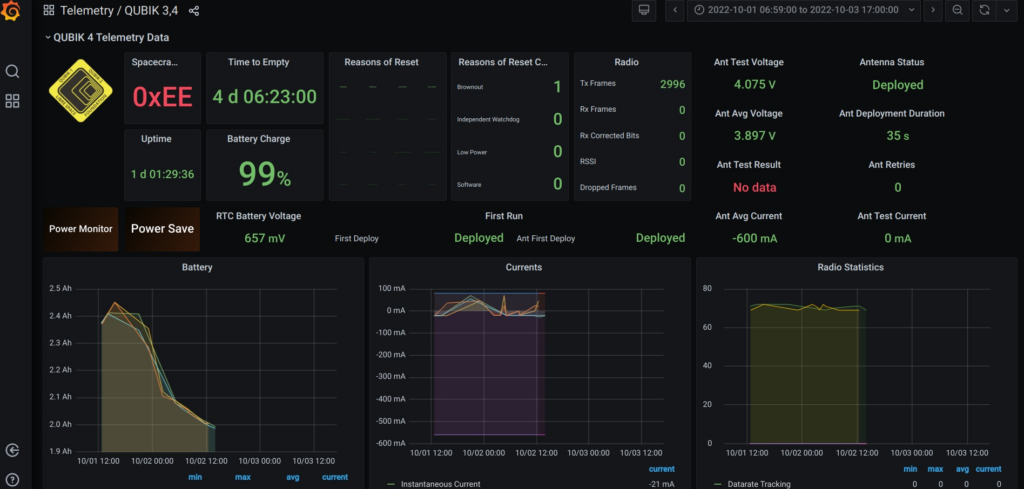Refresh the dashboard
The height and width of the screenshot is (489, 1024).
click(x=984, y=10)
